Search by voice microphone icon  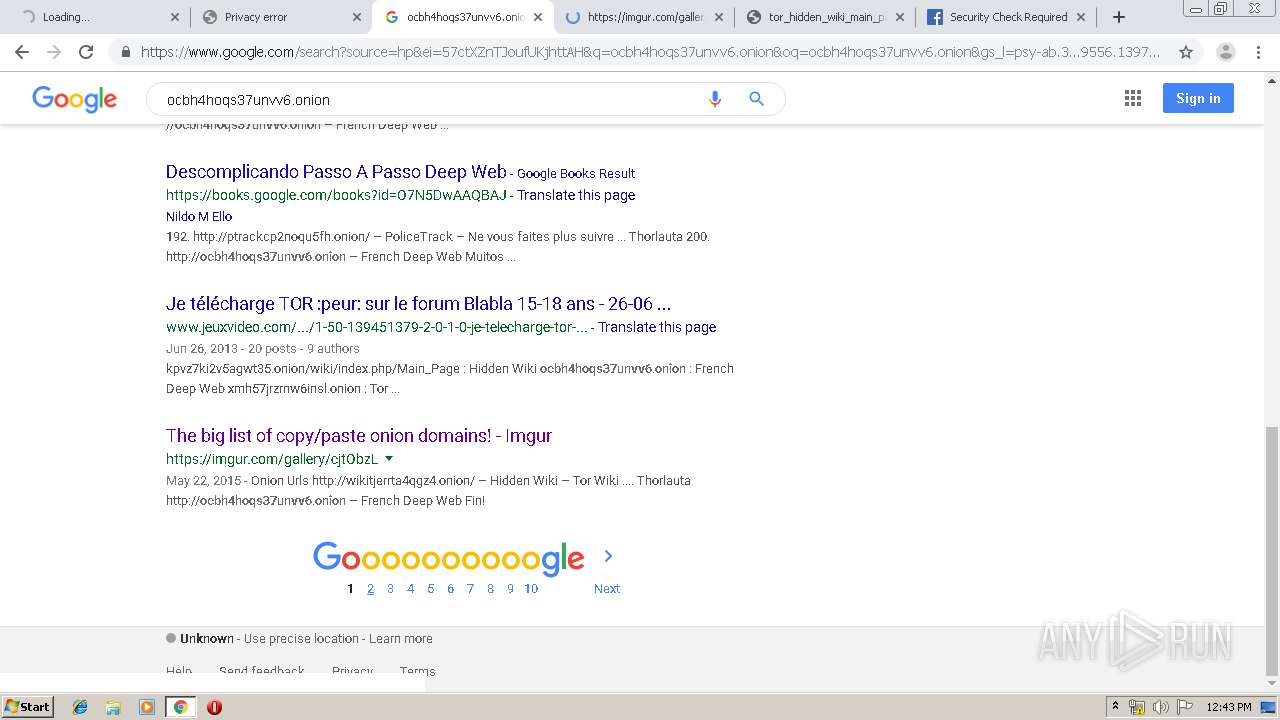pyautogui.click(x=714, y=99)
